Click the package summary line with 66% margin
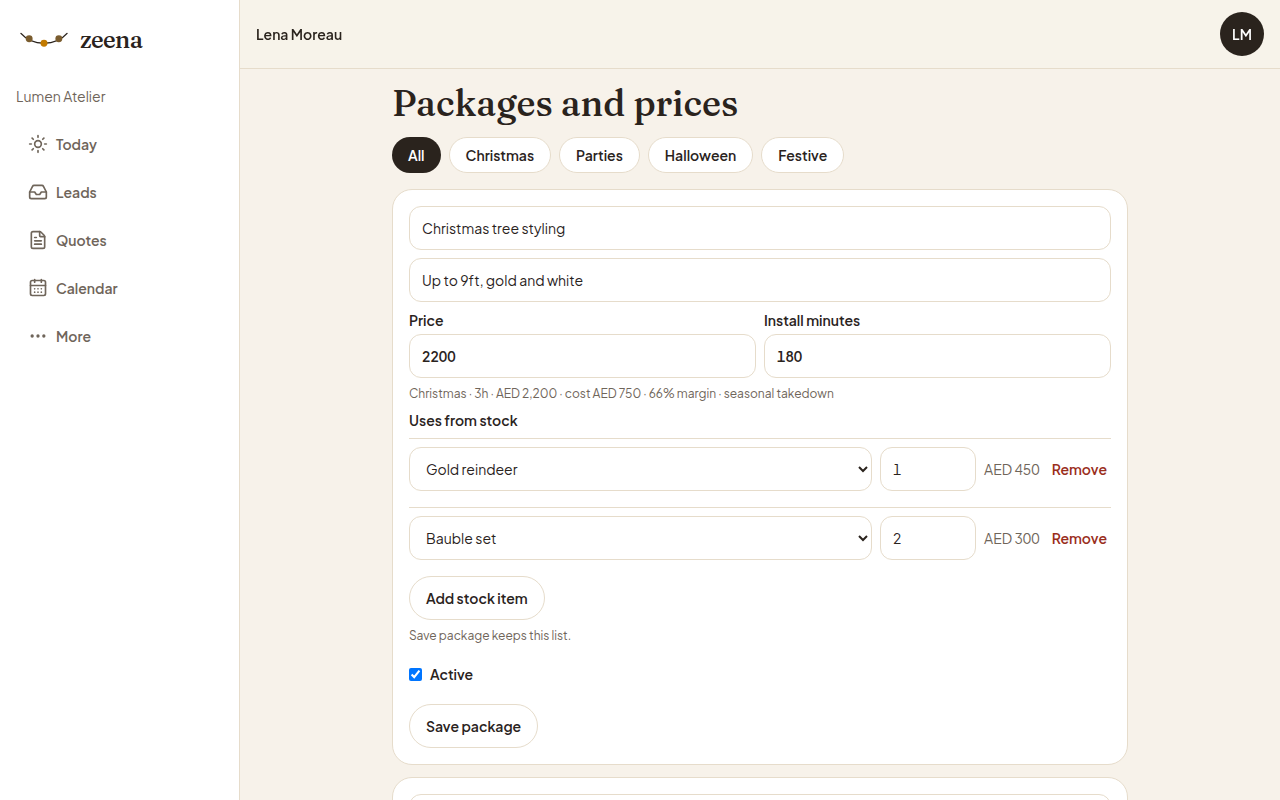The height and width of the screenshot is (800, 1280). 621,393
